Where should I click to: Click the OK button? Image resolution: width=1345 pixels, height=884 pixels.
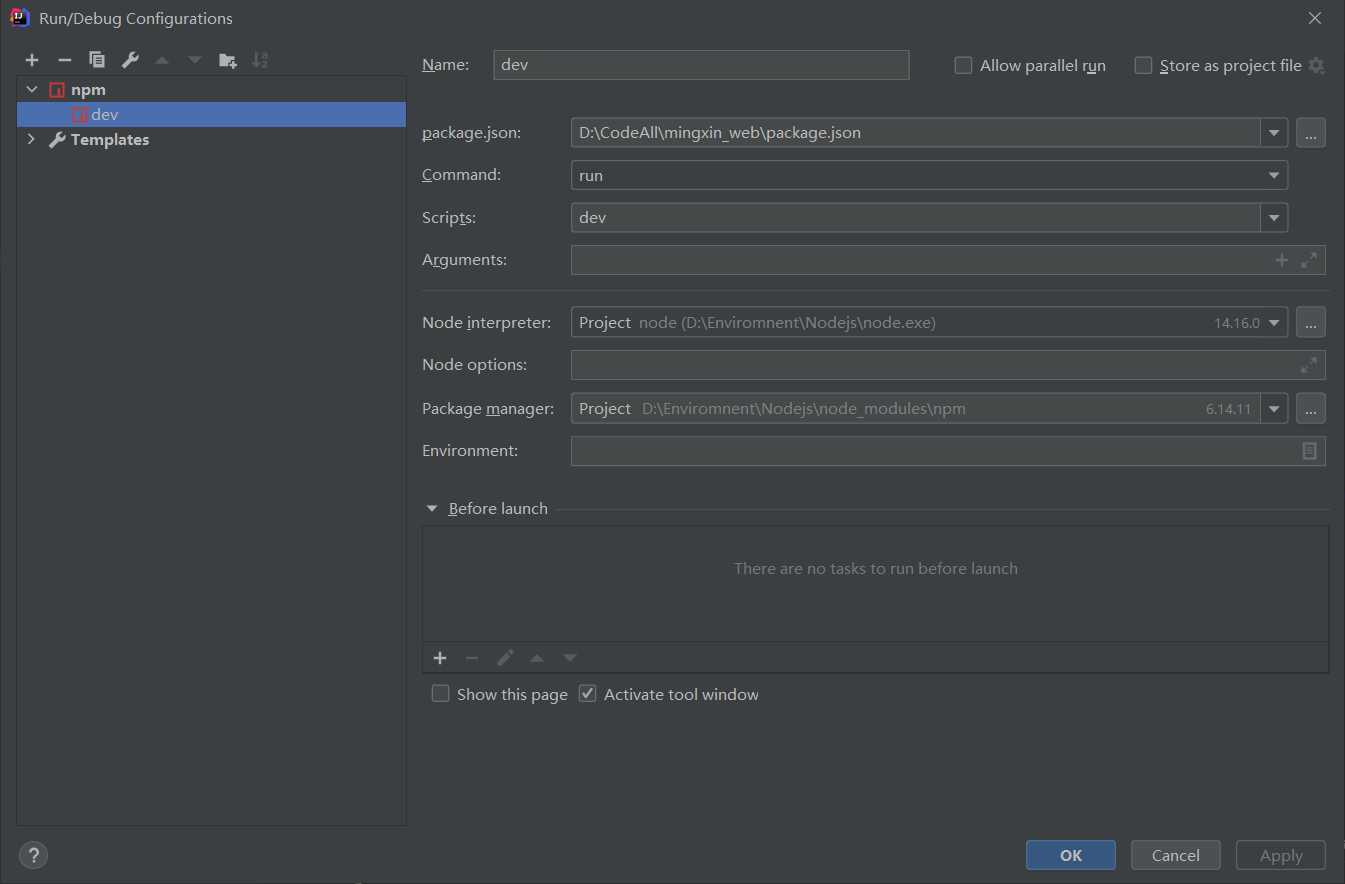point(1070,855)
